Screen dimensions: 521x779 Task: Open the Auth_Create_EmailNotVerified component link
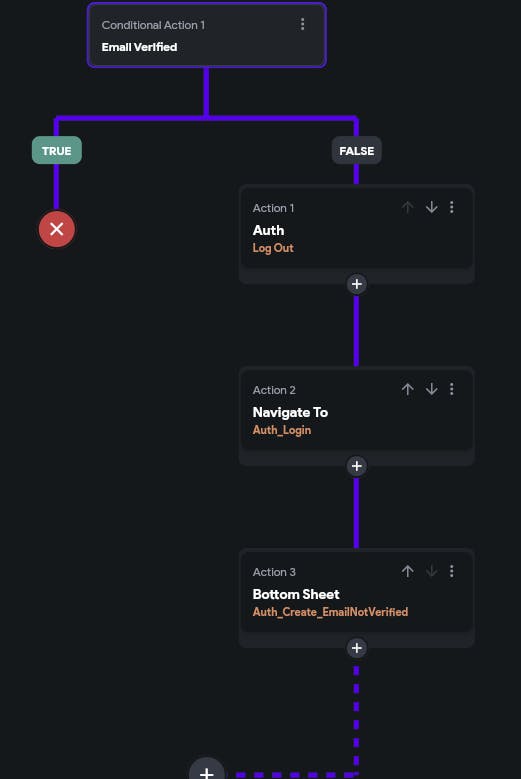[x=330, y=612]
